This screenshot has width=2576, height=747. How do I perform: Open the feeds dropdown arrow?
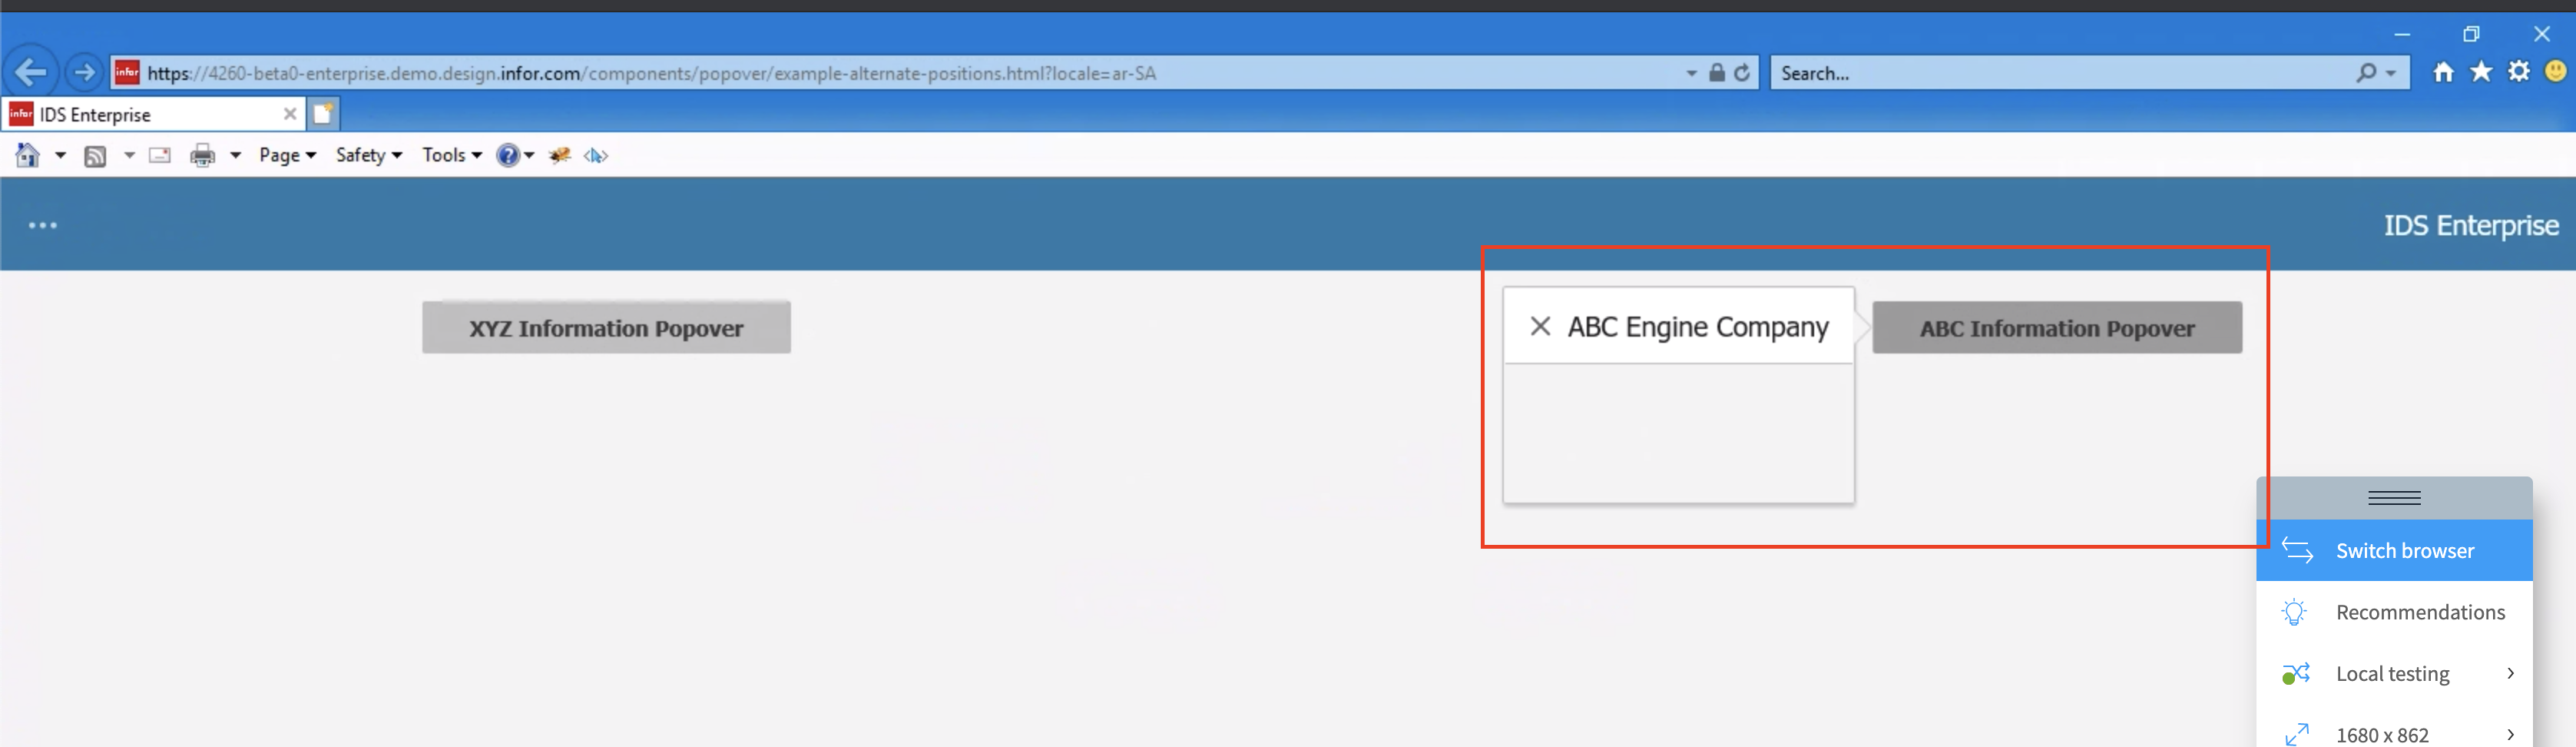pyautogui.click(x=129, y=155)
